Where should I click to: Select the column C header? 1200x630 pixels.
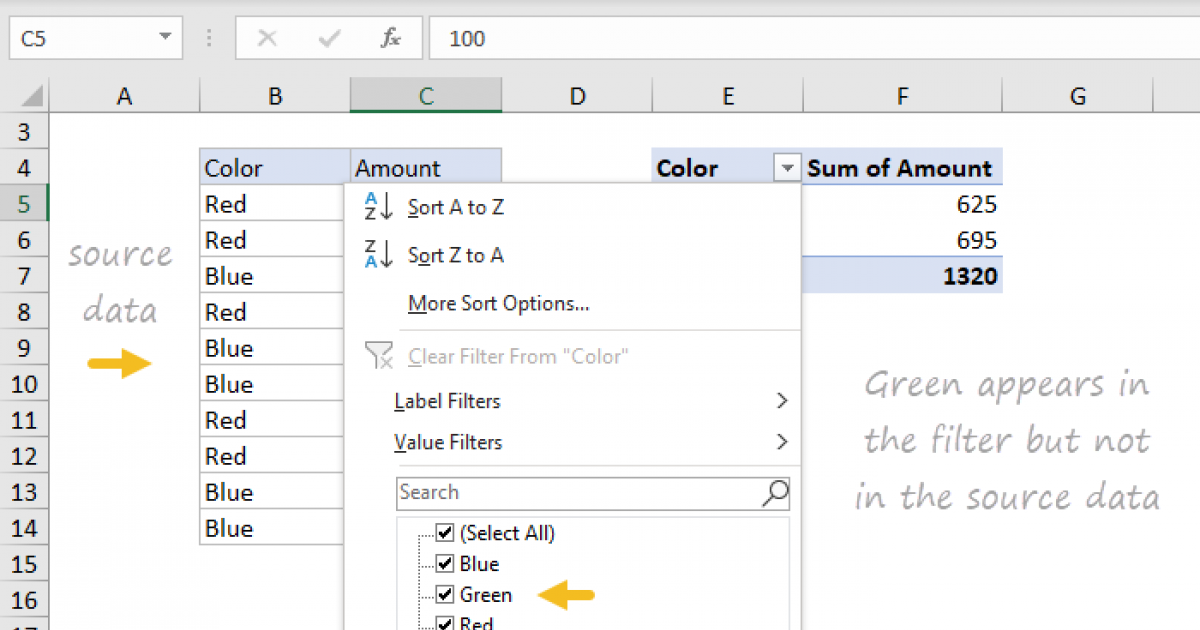pyautogui.click(x=425, y=95)
